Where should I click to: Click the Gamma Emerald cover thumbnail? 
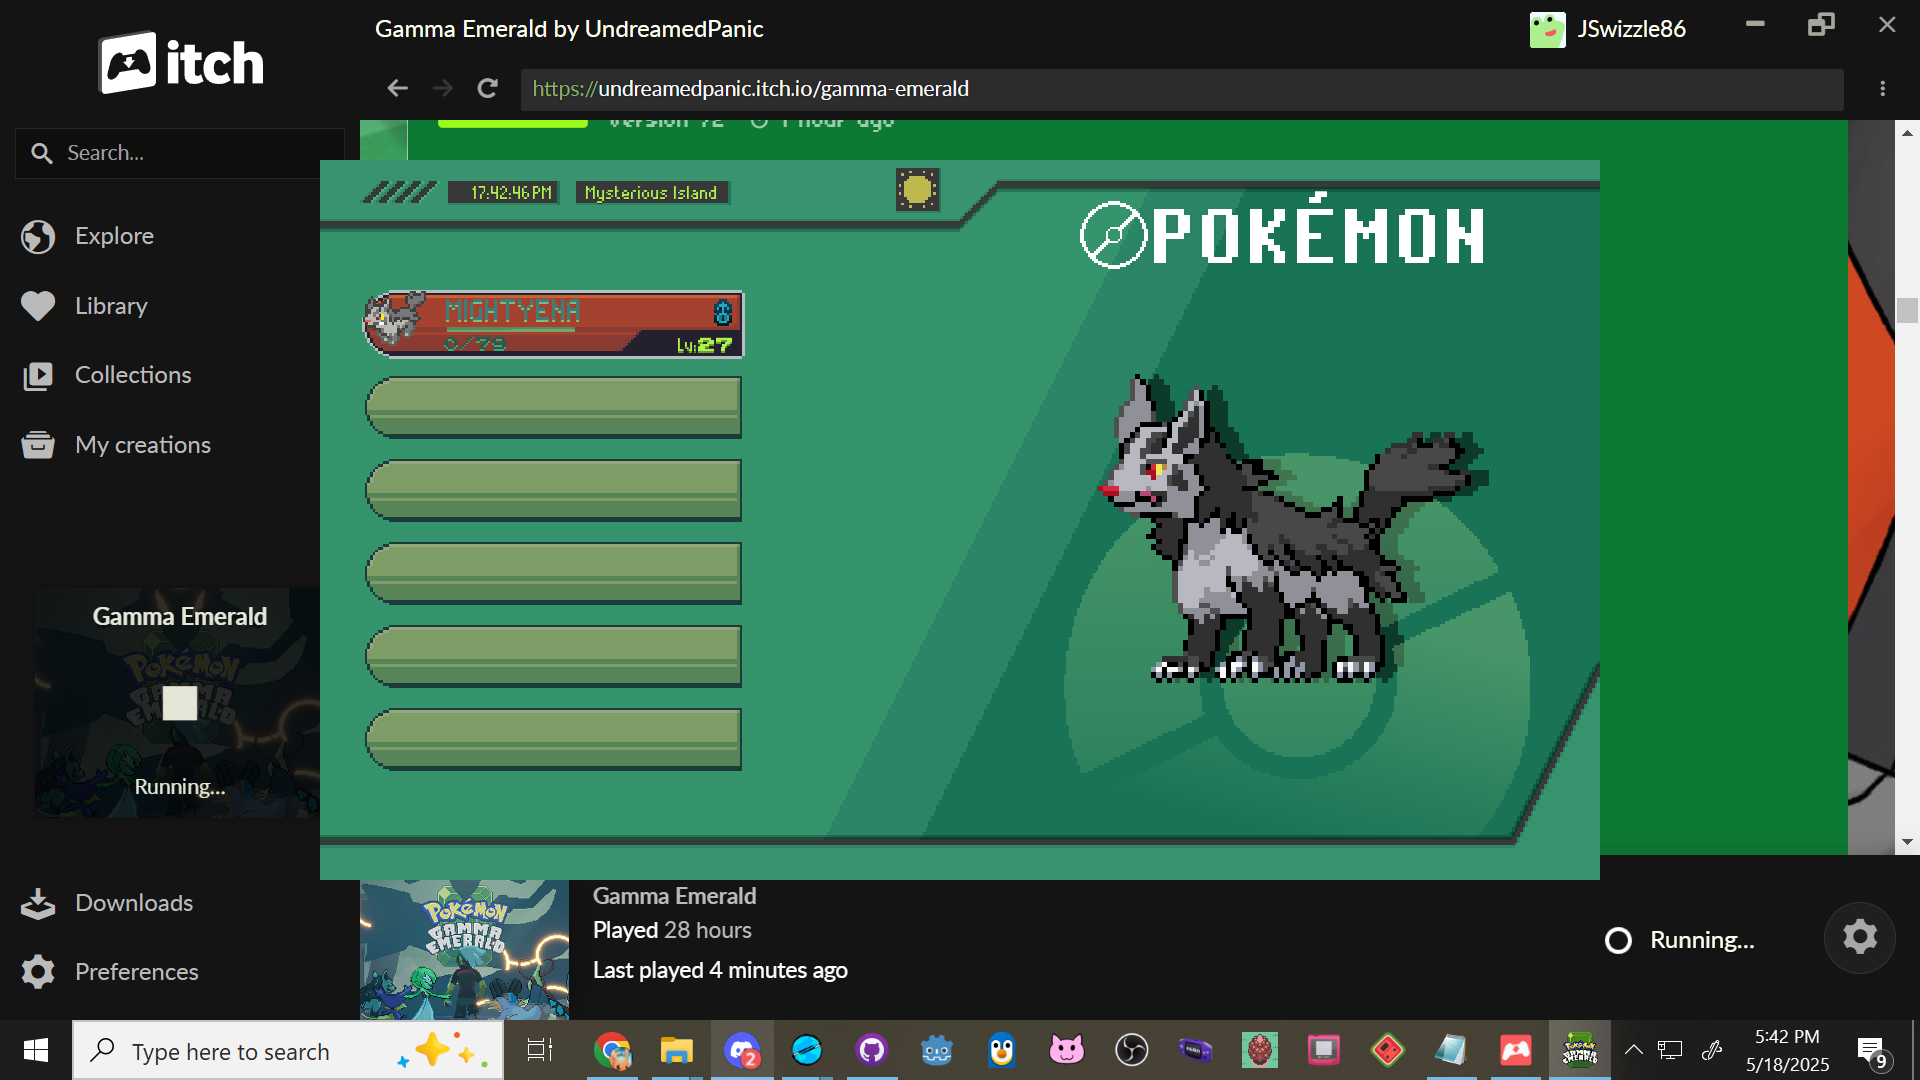(x=464, y=950)
